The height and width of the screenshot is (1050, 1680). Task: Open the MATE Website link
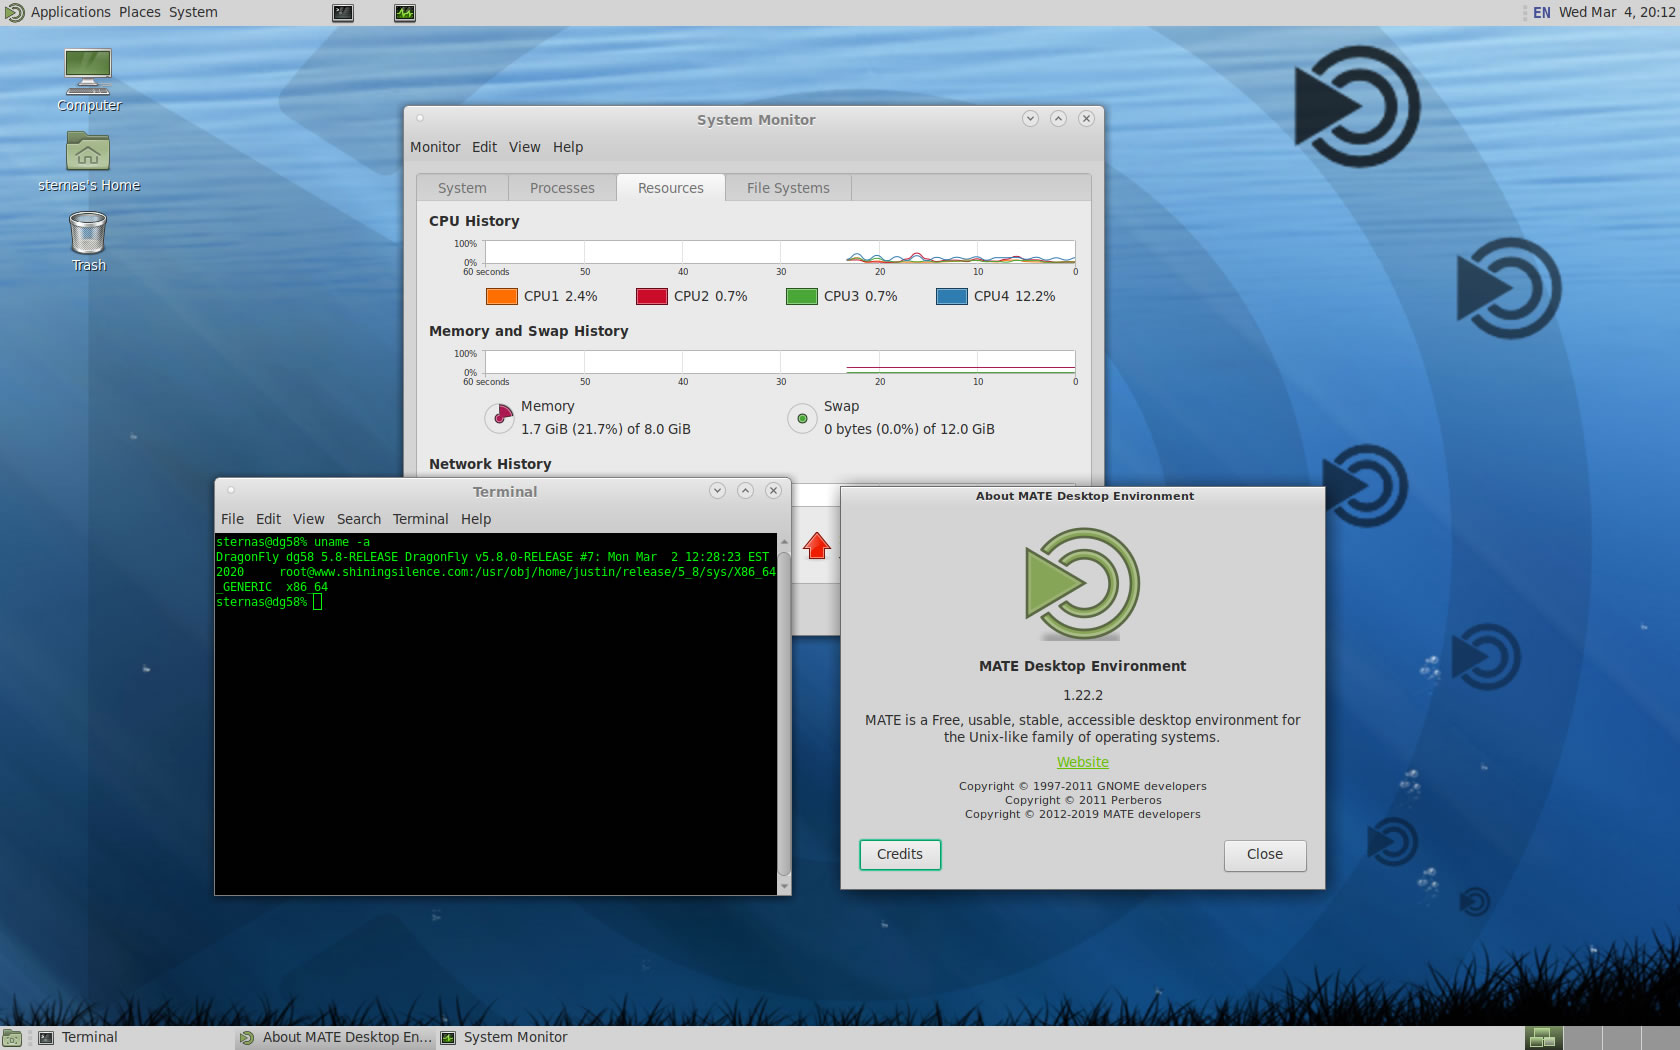(1083, 762)
